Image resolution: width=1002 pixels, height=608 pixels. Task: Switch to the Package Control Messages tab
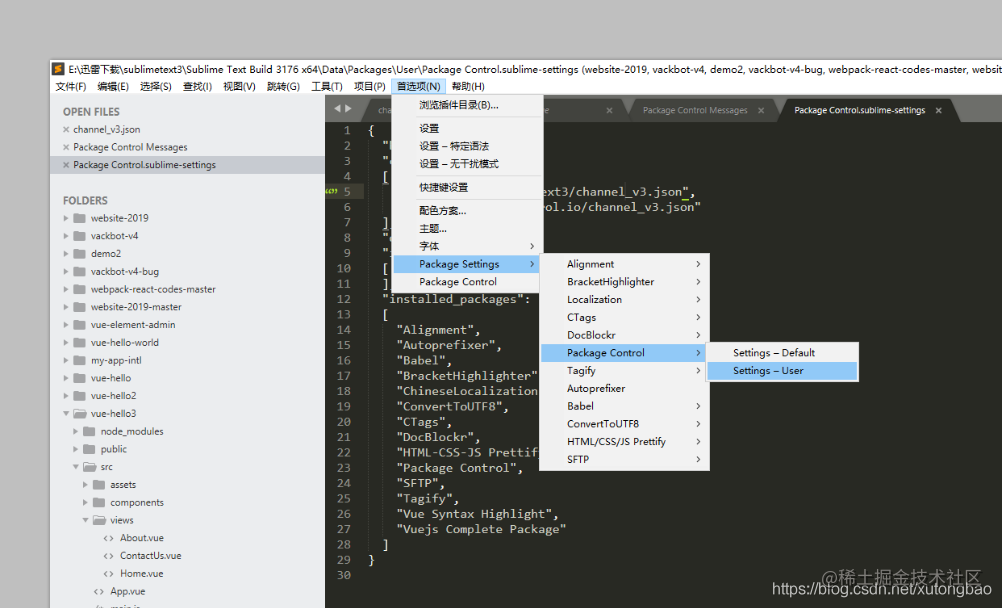pos(695,111)
